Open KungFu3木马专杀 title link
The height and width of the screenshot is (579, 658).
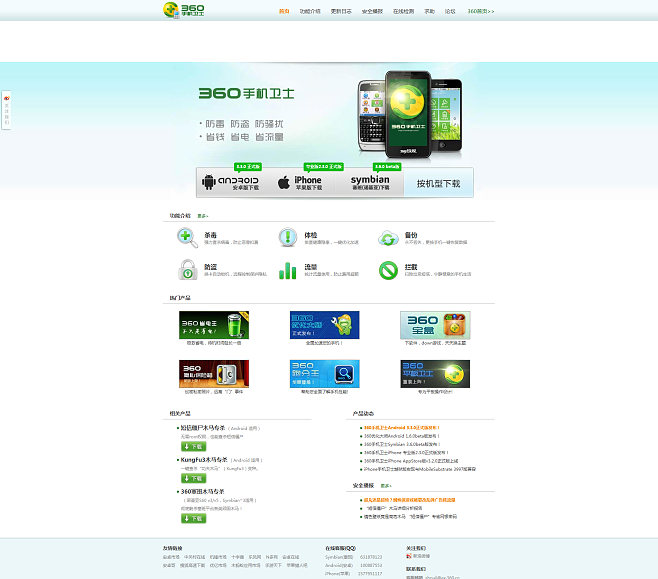point(204,460)
